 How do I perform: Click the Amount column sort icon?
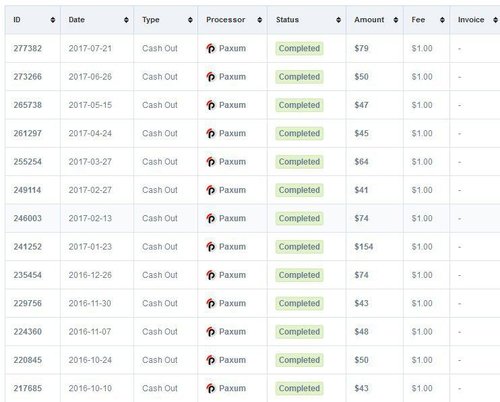(x=396, y=20)
